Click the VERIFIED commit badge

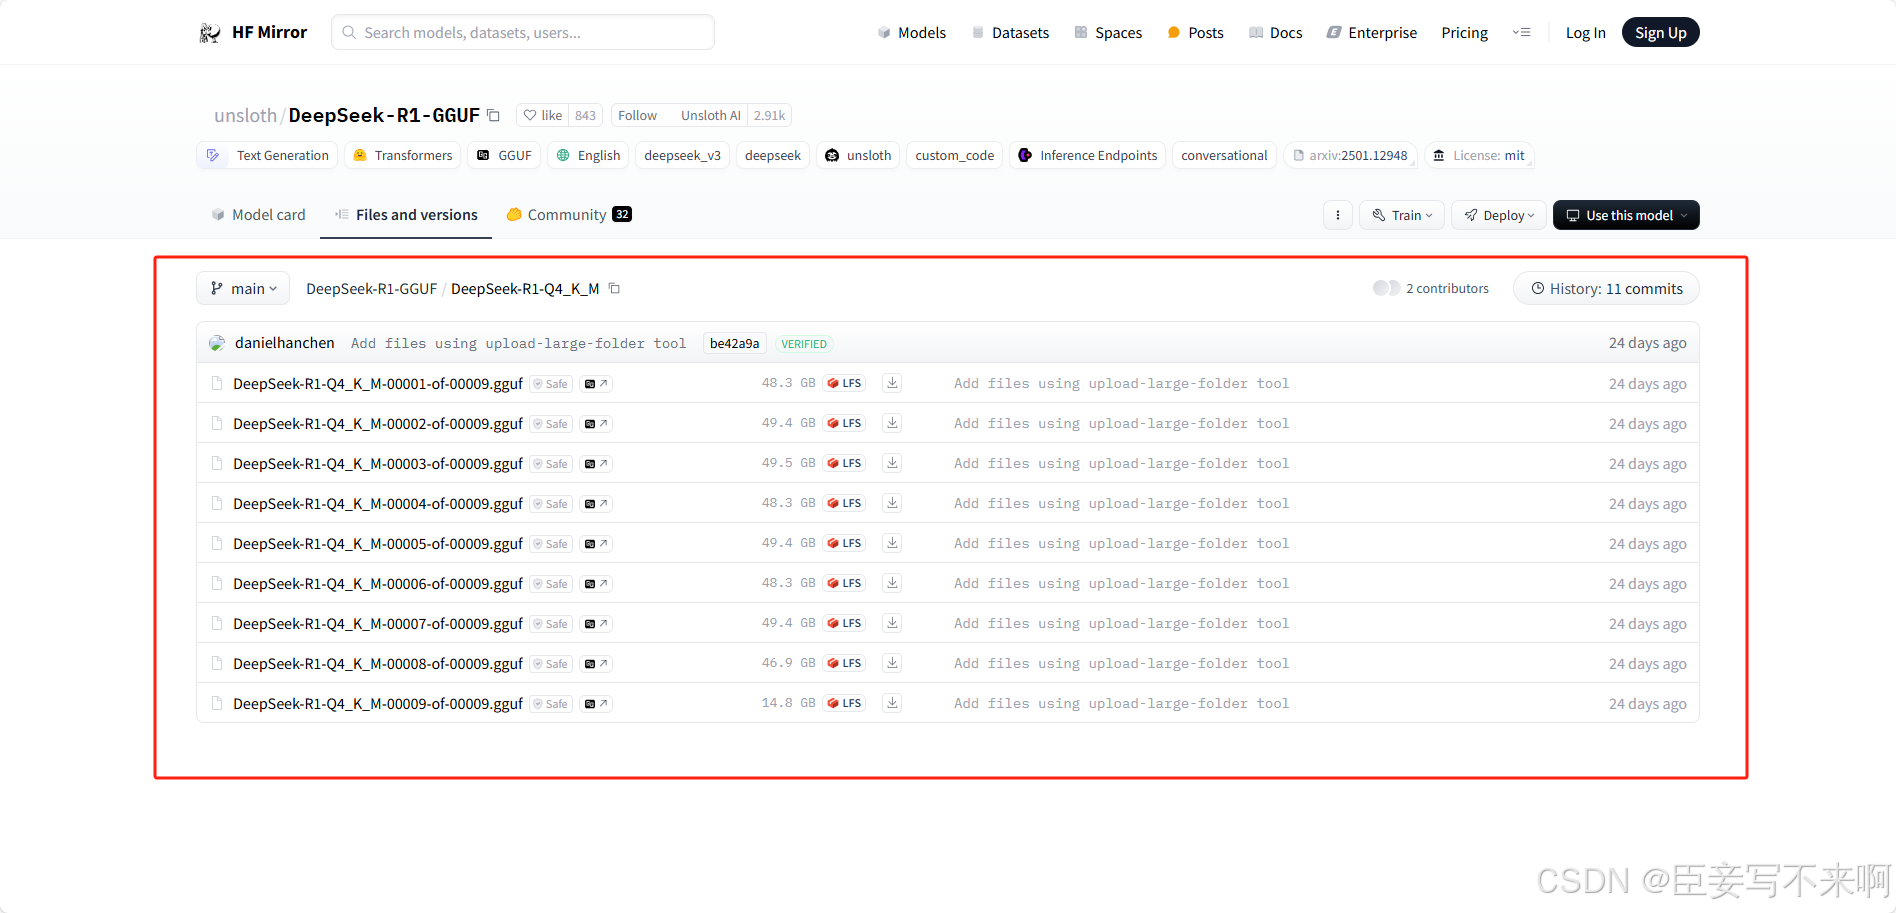point(804,344)
